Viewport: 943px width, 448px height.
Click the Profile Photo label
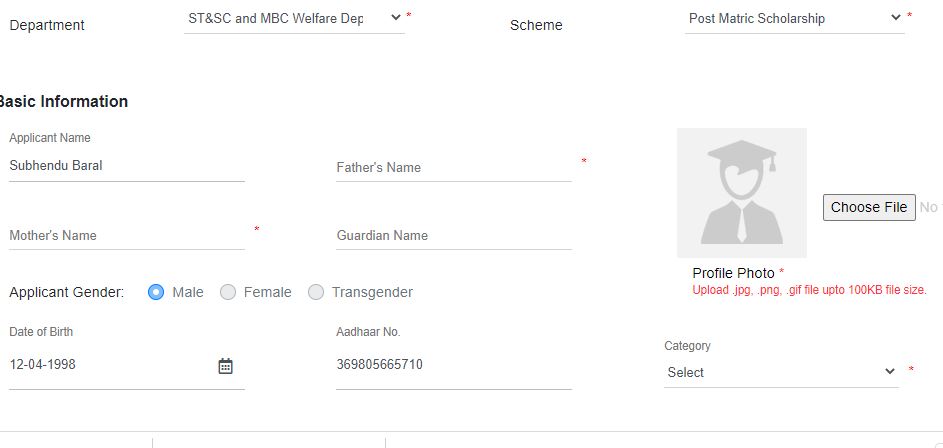733,273
